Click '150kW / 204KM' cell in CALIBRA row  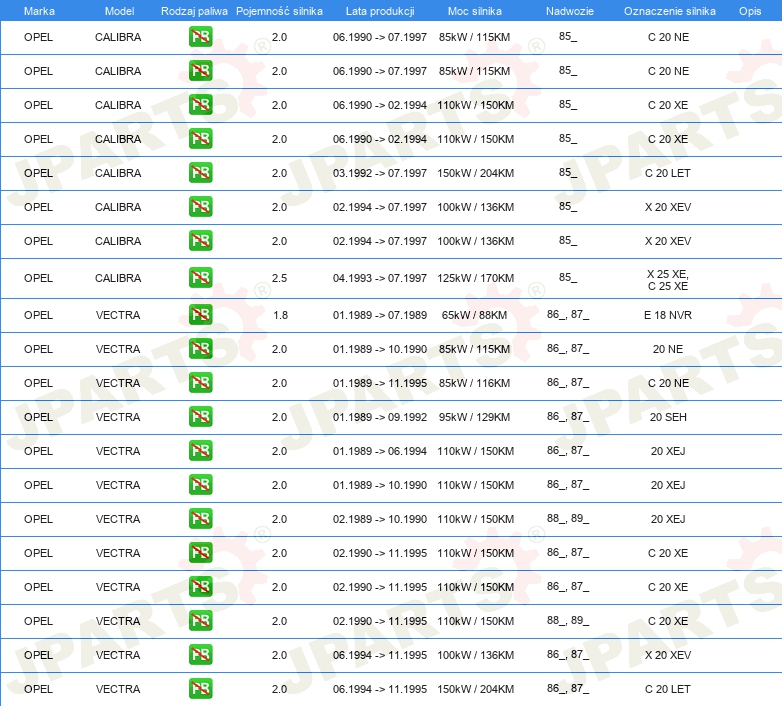475,173
